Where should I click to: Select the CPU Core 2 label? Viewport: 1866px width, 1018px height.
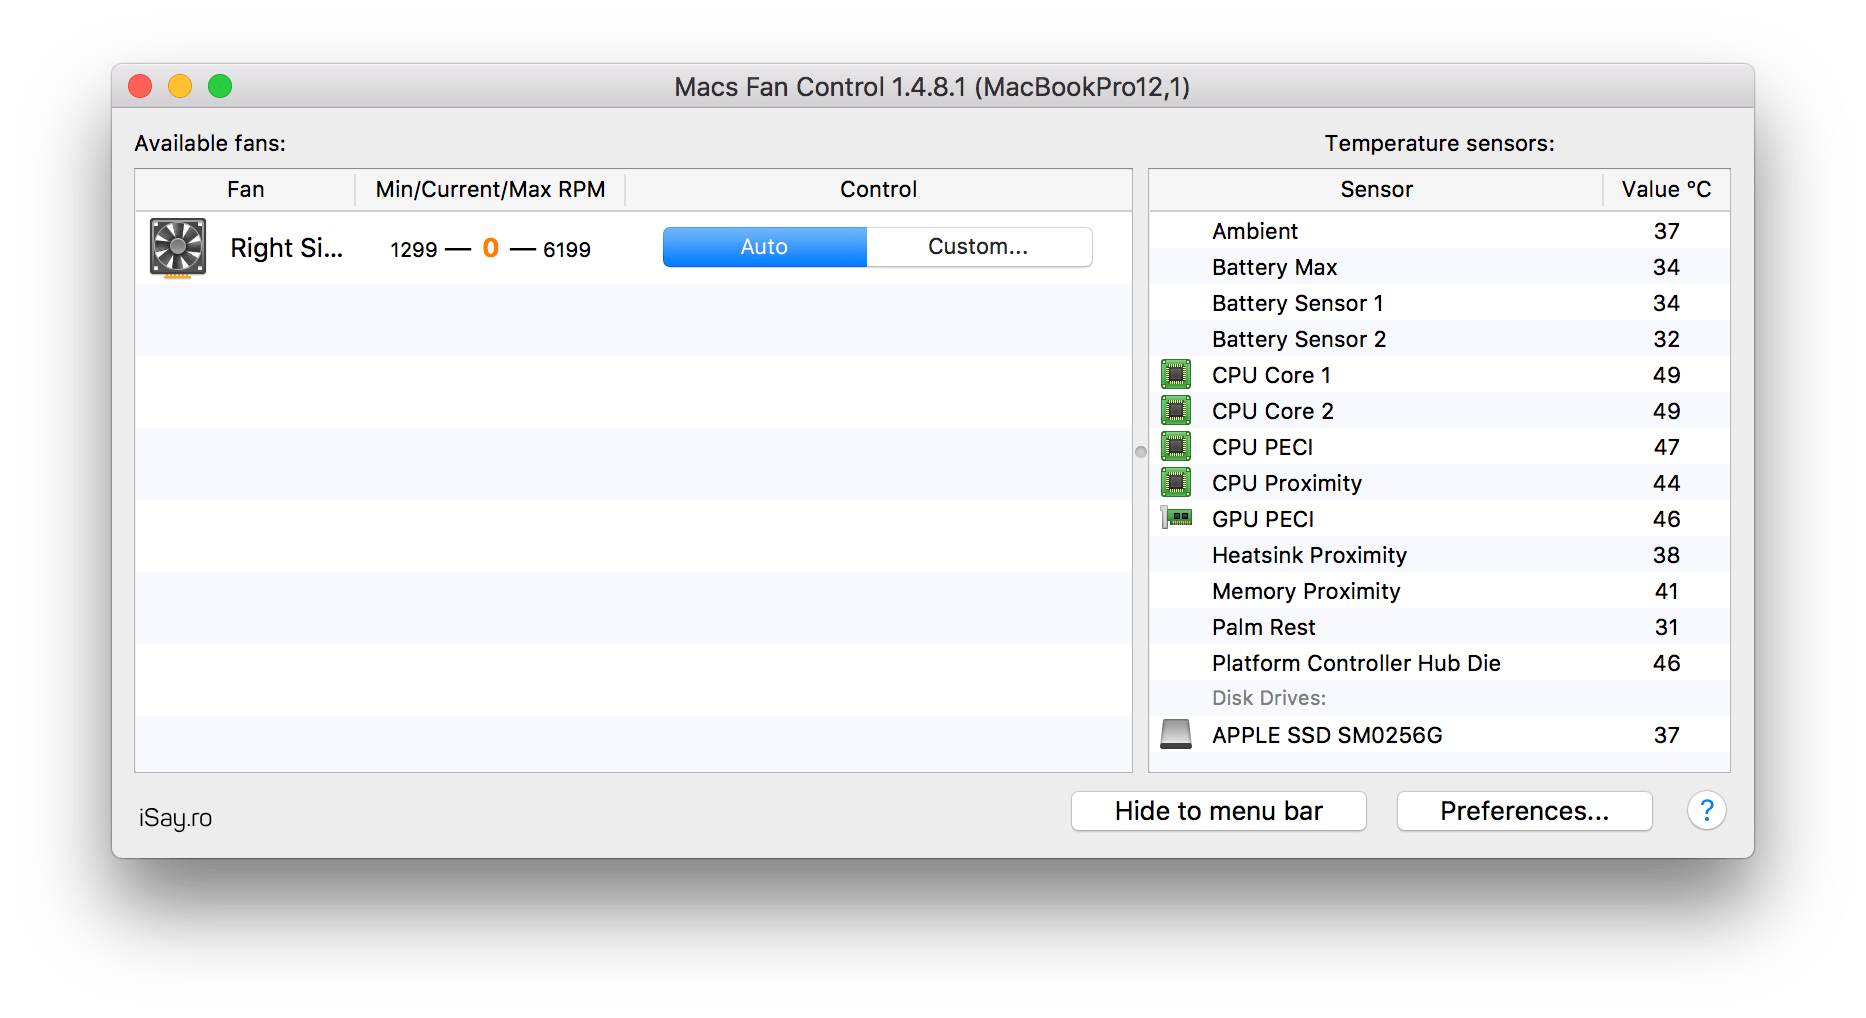pos(1272,411)
